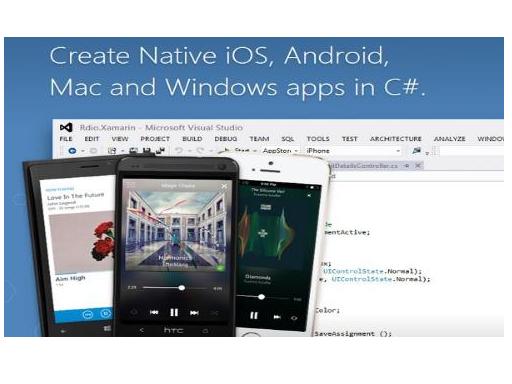Open the ANALYZE menu
This screenshot has width=512, height=384.
point(449,139)
